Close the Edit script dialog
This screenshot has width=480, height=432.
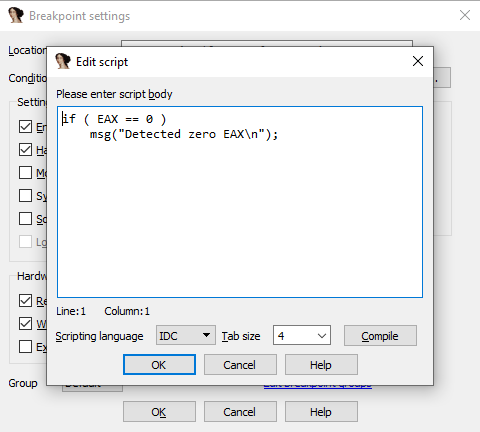point(418,61)
